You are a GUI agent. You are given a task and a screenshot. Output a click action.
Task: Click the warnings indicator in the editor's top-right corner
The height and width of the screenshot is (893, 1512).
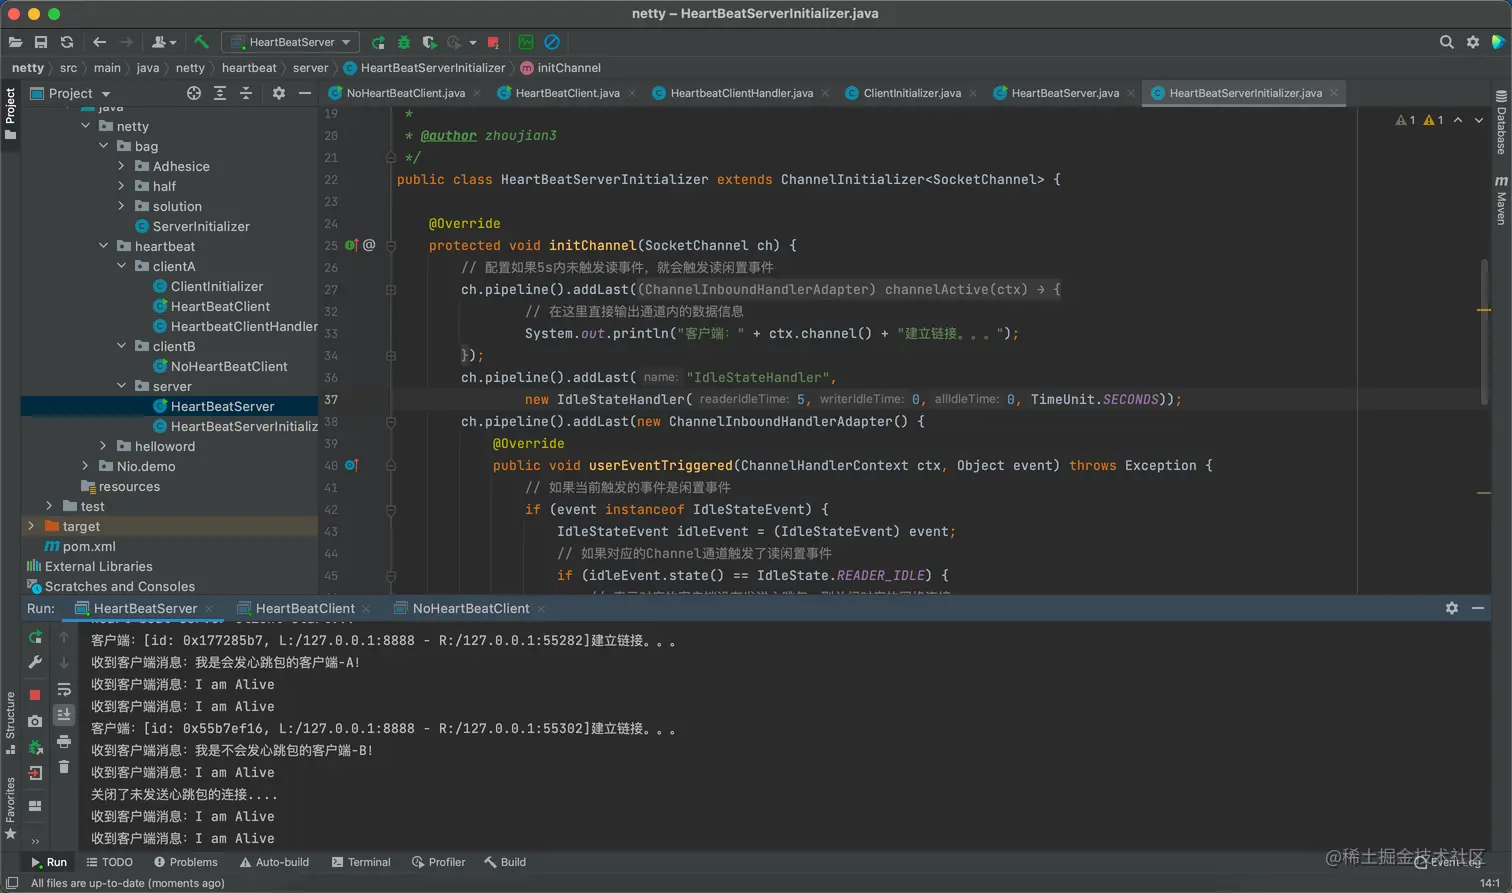click(1420, 120)
